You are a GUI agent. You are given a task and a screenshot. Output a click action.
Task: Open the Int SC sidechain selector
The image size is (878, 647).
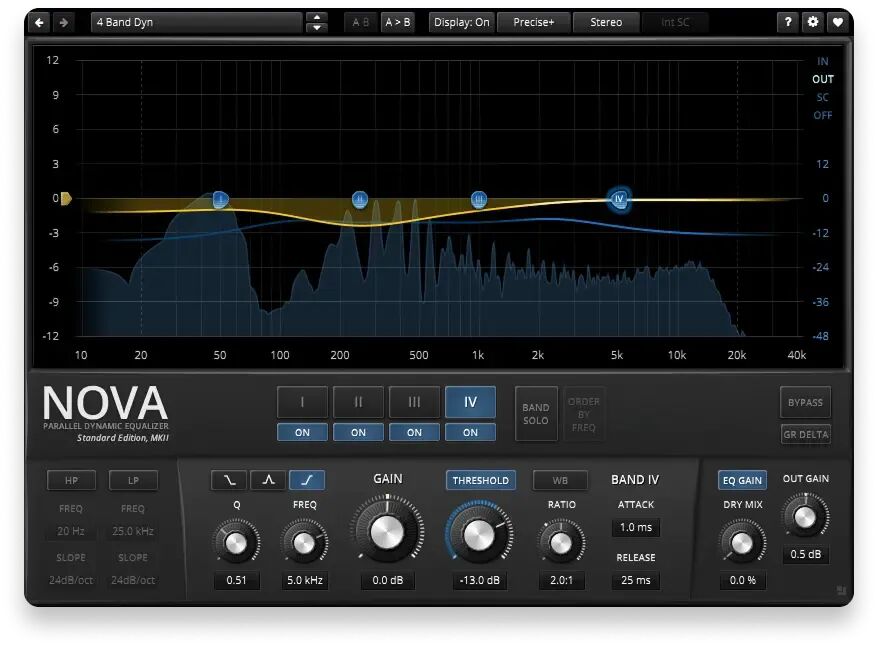[x=675, y=22]
